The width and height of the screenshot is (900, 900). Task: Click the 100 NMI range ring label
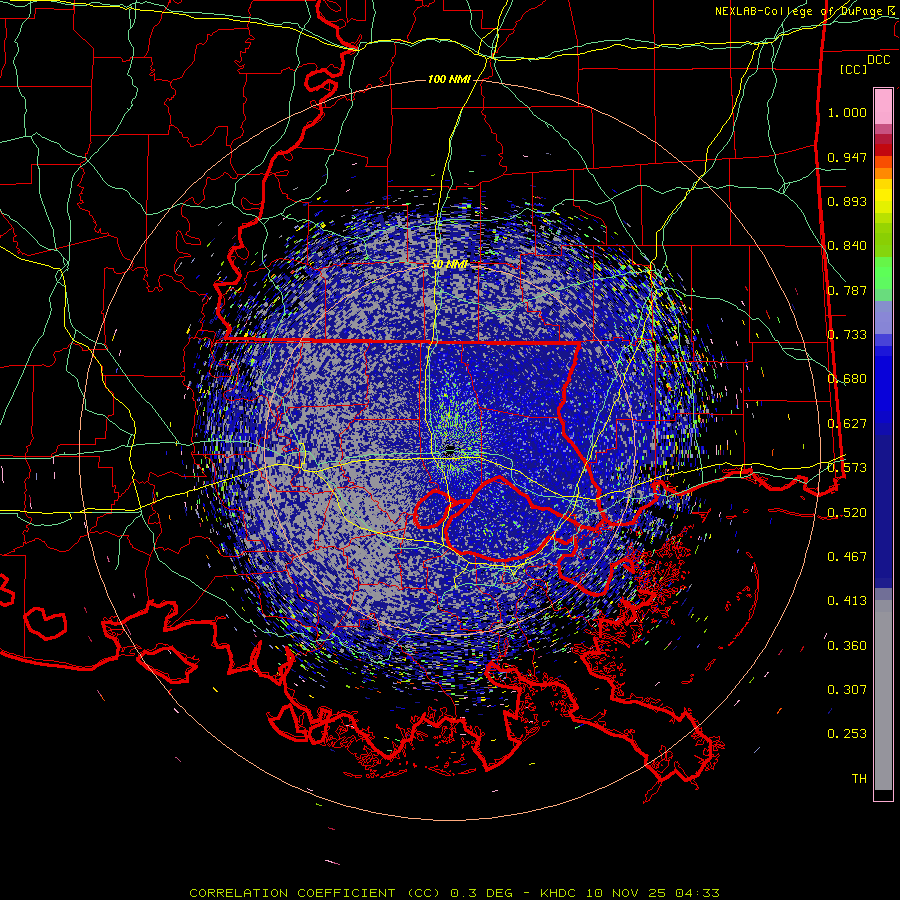click(x=449, y=79)
